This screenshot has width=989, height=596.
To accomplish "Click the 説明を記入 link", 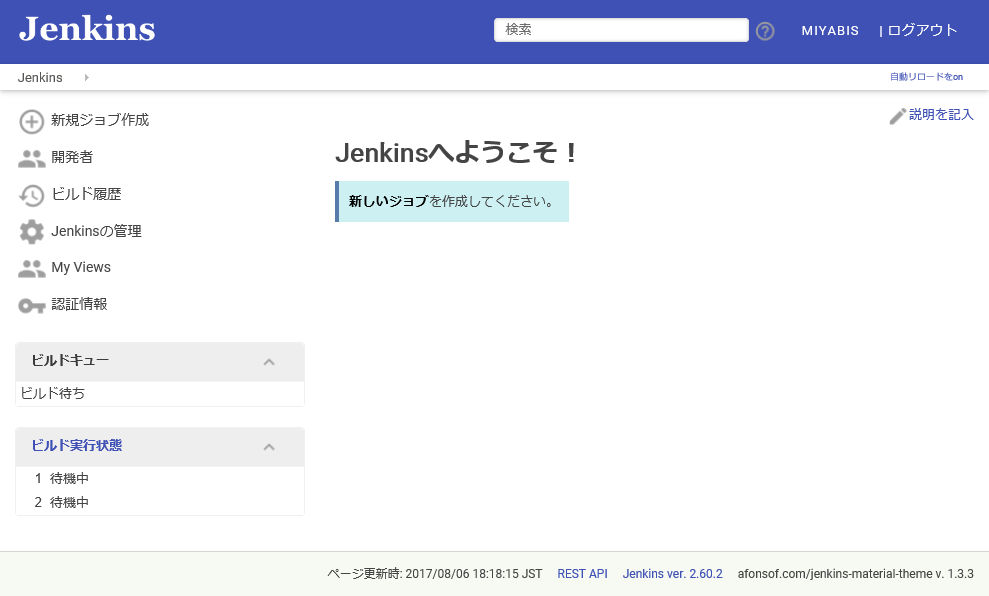I will click(x=941, y=115).
